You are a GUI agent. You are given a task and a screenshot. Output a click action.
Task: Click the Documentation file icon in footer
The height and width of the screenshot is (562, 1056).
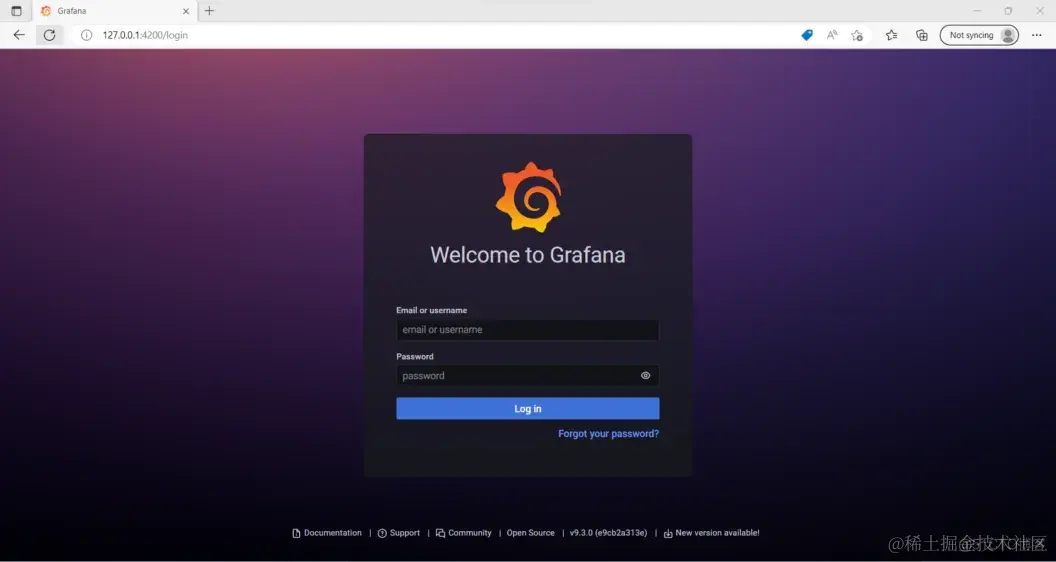[x=296, y=533]
